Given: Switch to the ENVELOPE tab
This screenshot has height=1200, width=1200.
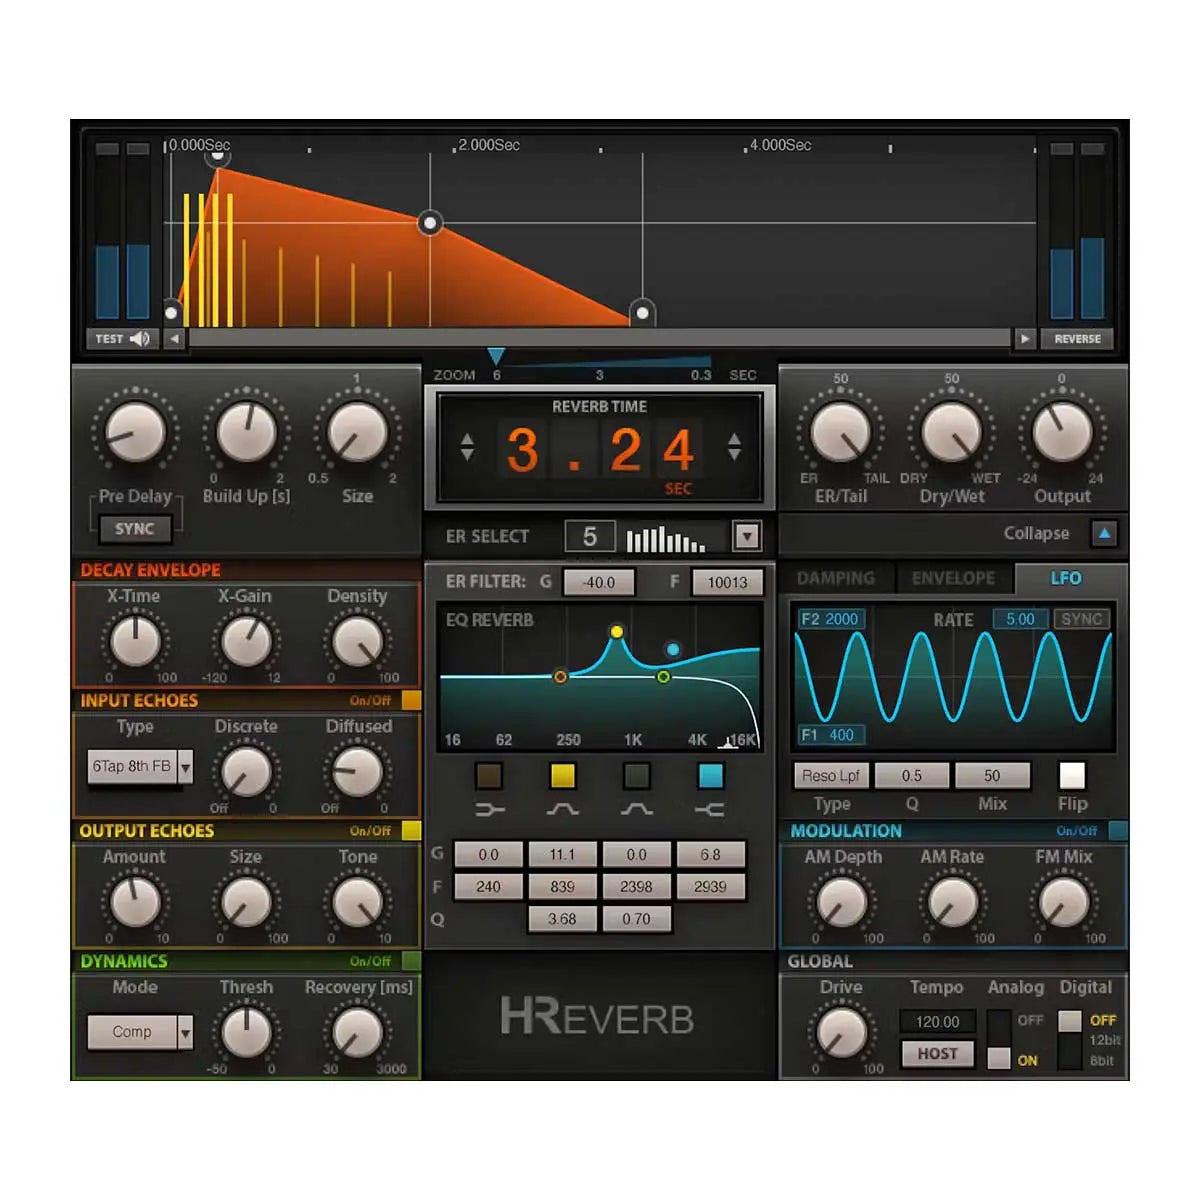Looking at the screenshot, I should click(952, 578).
